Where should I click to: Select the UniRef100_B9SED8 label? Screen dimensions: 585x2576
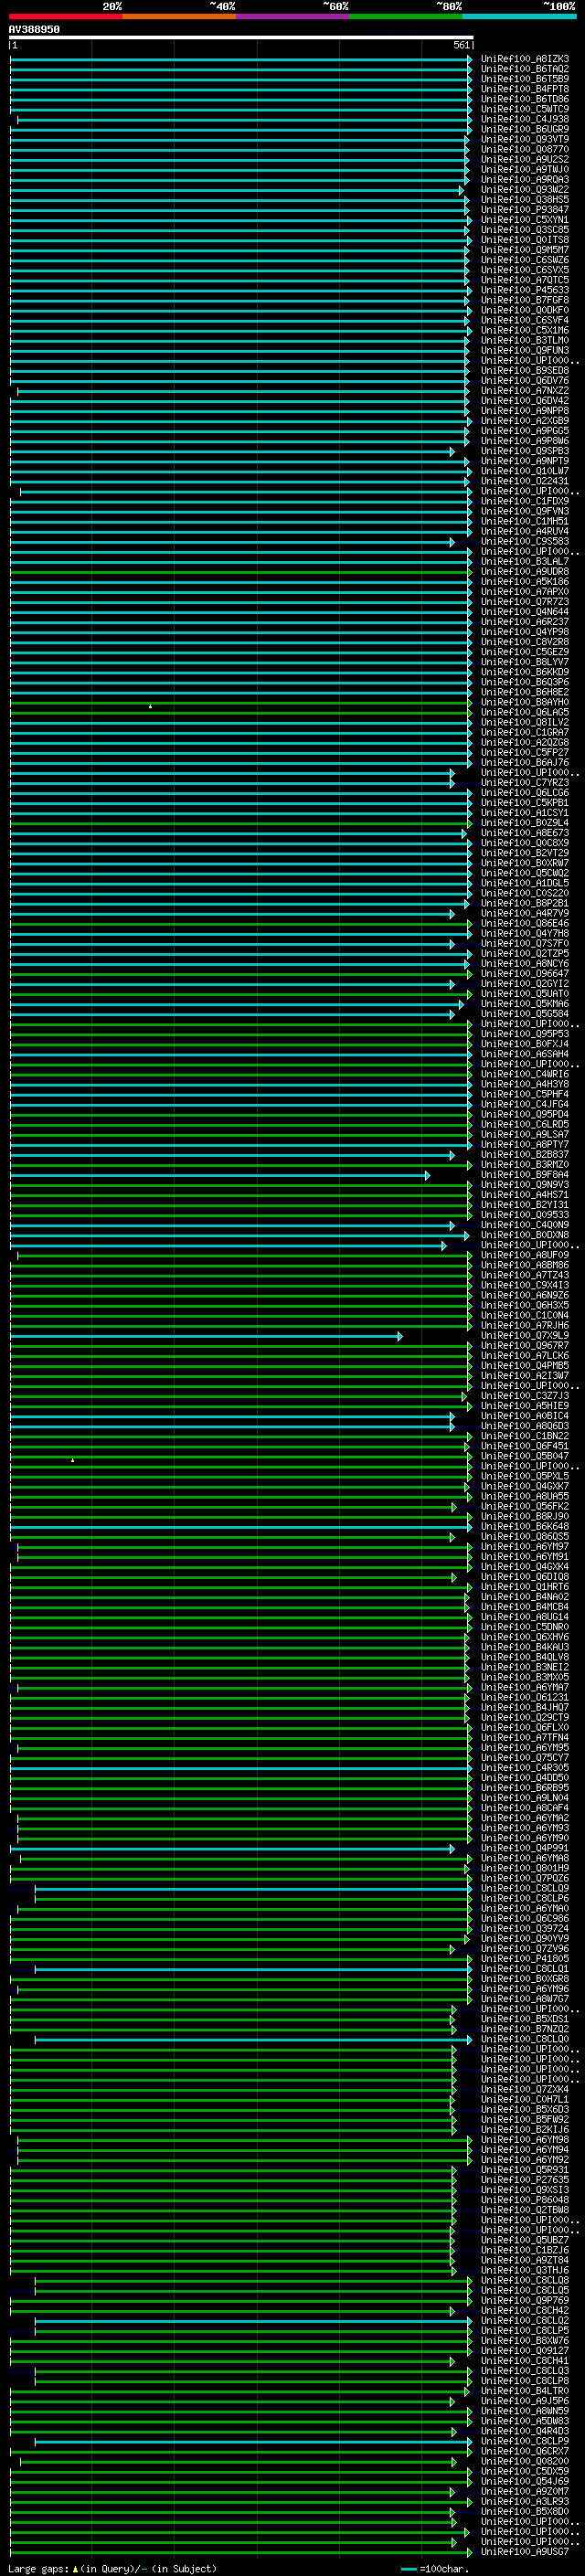[x=525, y=370]
